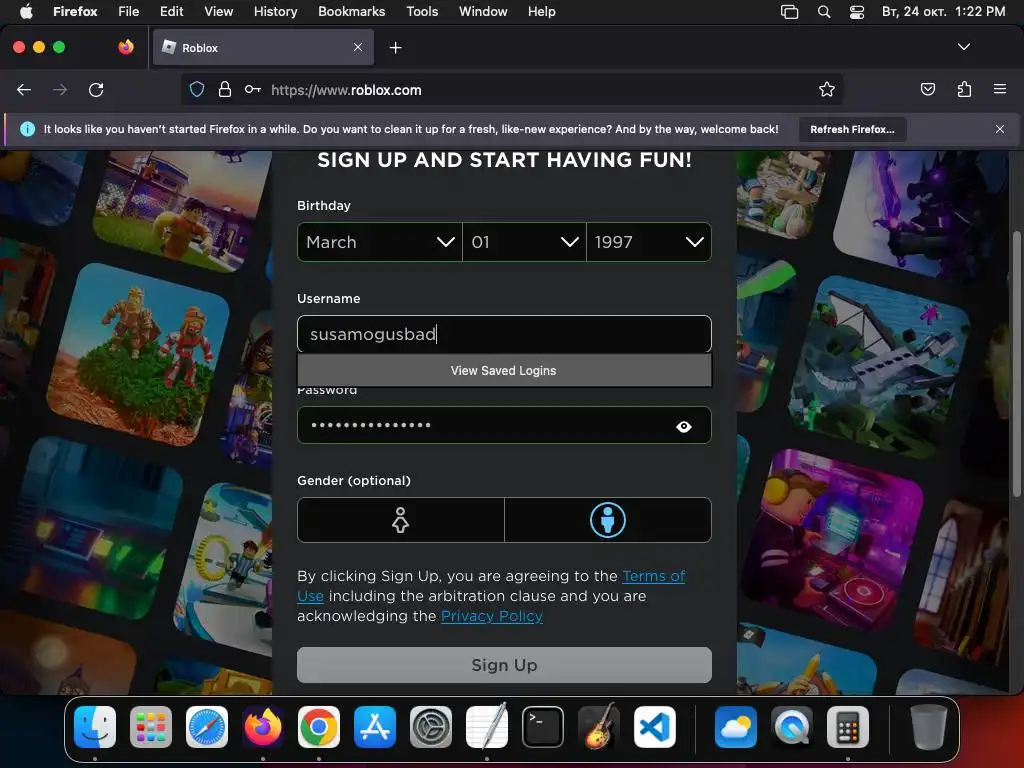Viewport: 1024px width, 768px height.
Task: Open the Help menu
Action: pyautogui.click(x=541, y=12)
